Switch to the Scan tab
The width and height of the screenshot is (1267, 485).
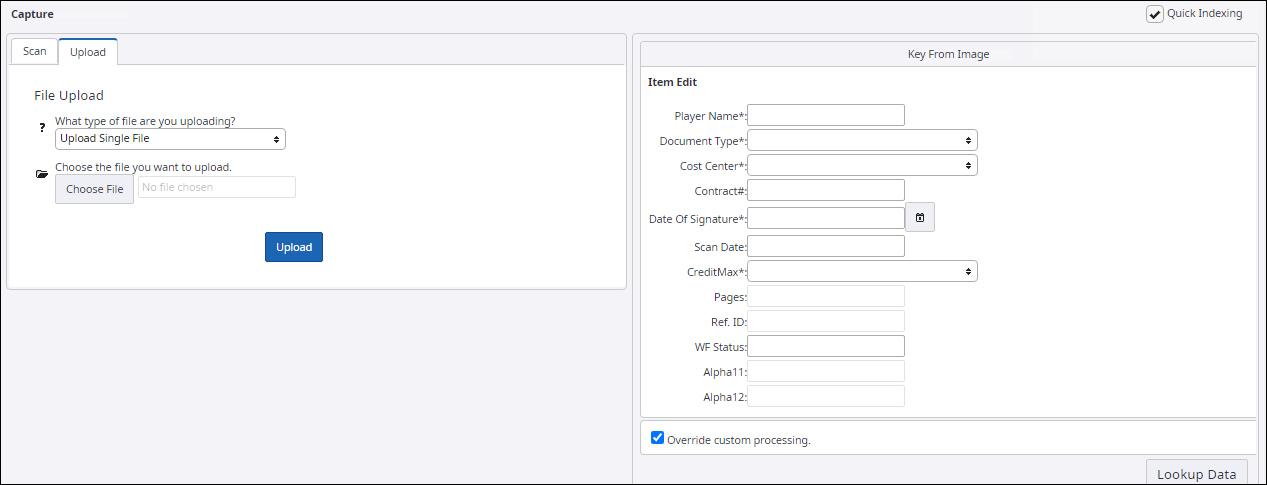coord(34,52)
